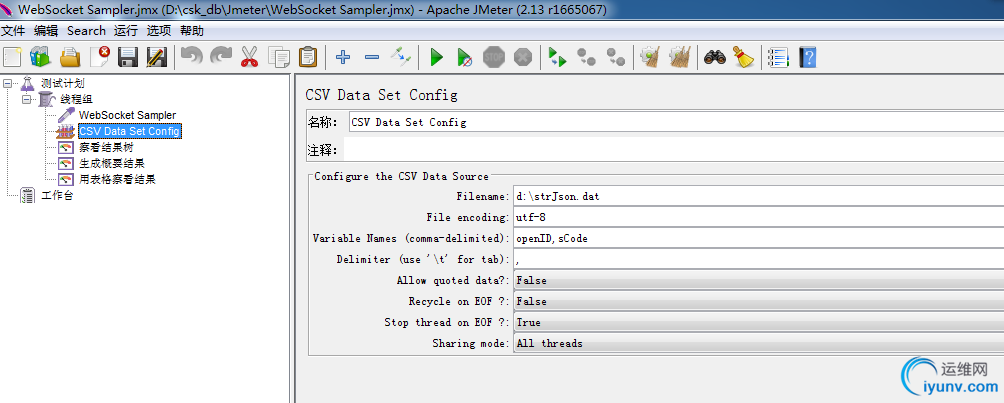Select 线程组 in the tree

click(77, 99)
